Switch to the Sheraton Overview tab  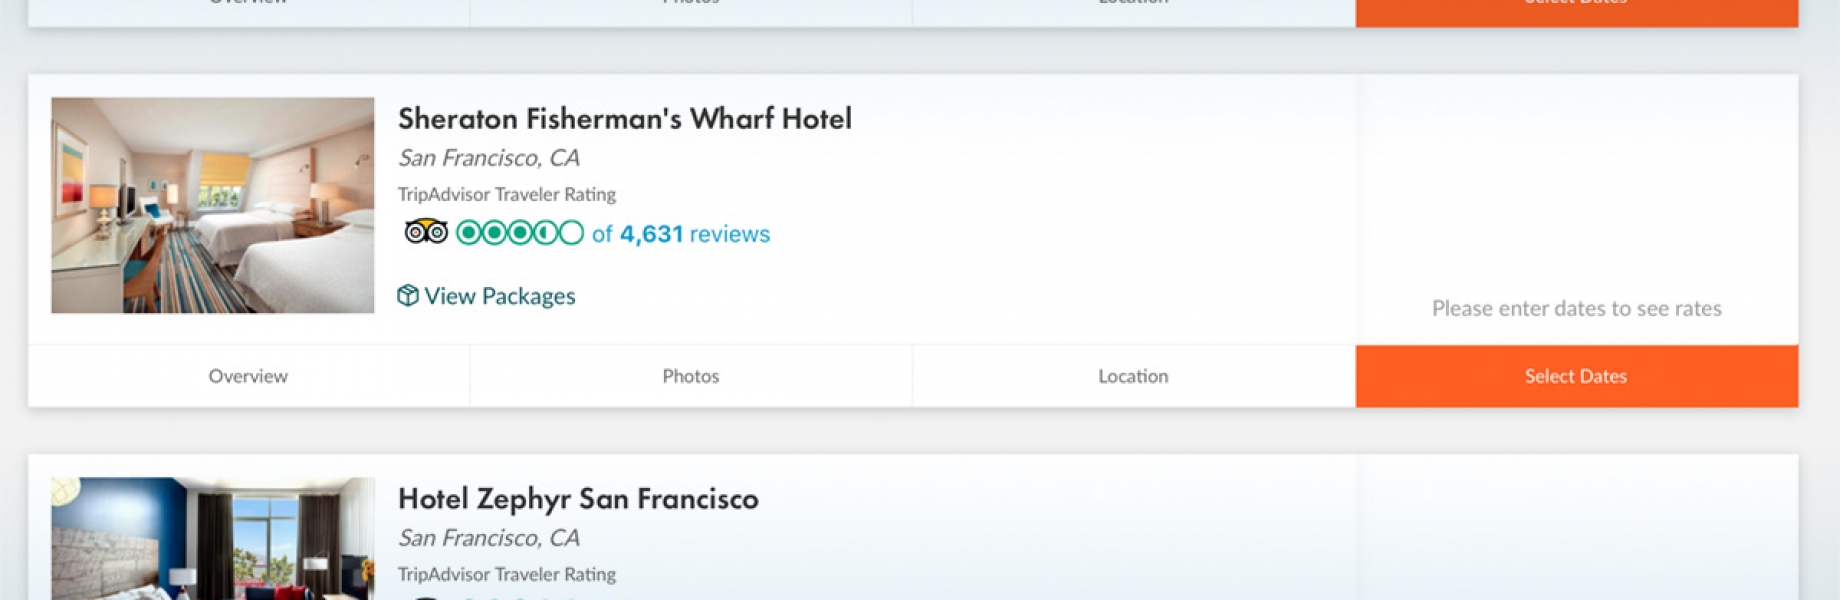coord(248,376)
